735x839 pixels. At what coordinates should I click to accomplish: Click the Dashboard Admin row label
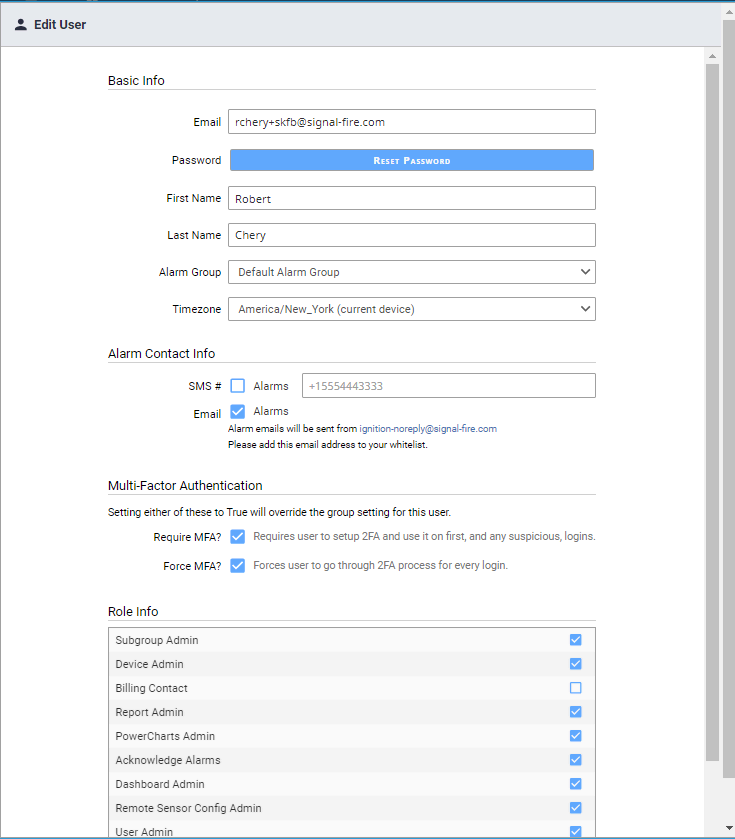(160, 784)
